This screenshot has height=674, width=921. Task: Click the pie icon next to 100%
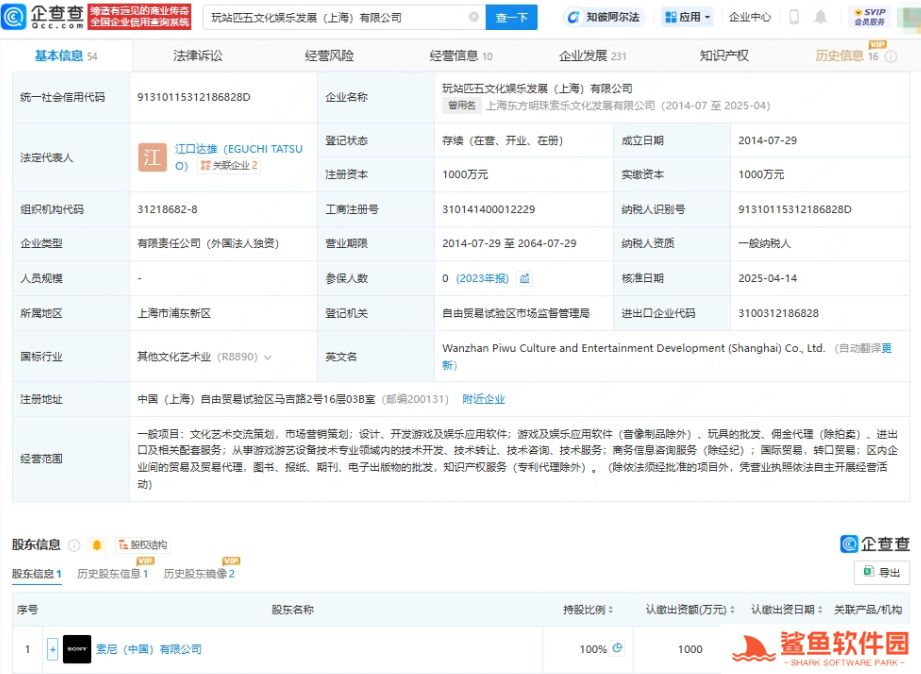click(x=618, y=648)
